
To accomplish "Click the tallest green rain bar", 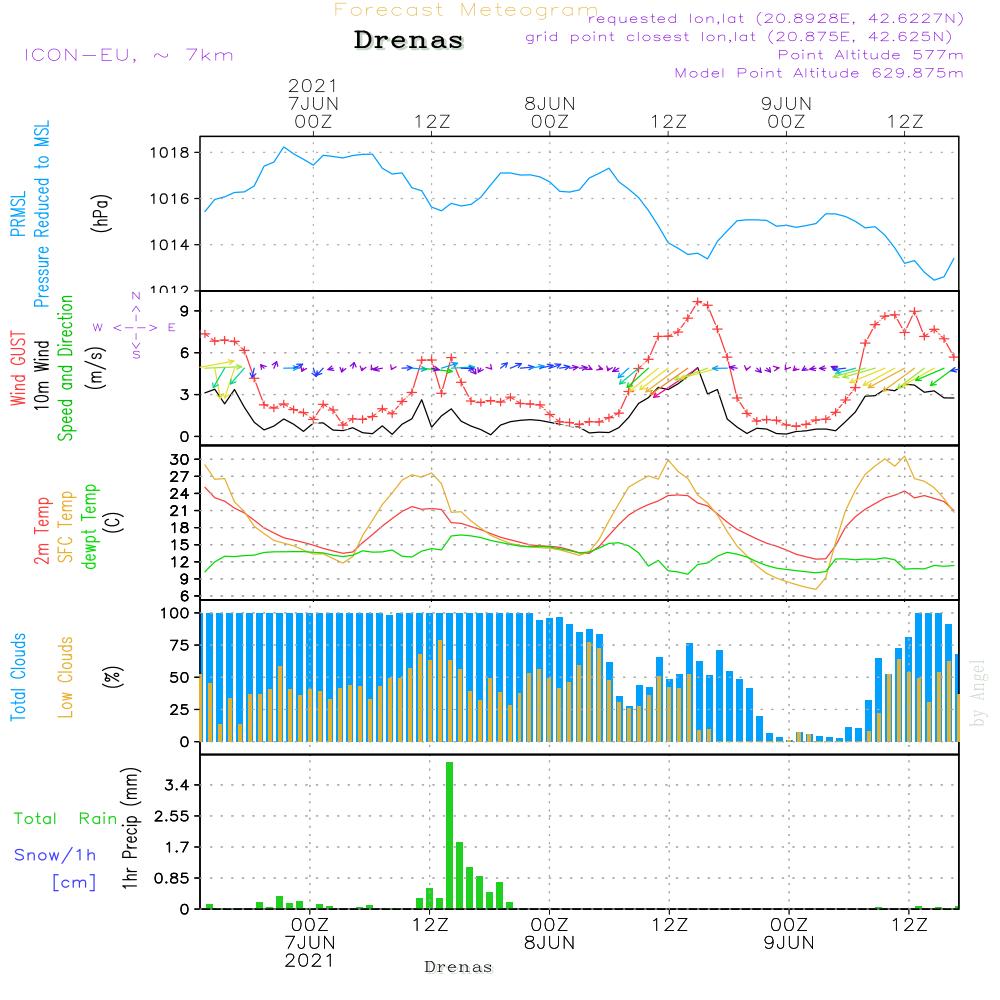I will (450, 835).
